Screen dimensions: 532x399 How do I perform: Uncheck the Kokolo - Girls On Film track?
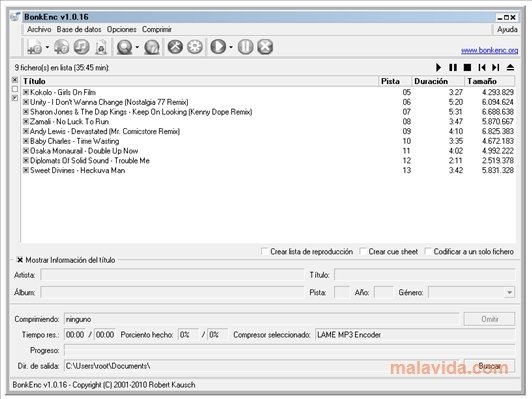[26, 92]
